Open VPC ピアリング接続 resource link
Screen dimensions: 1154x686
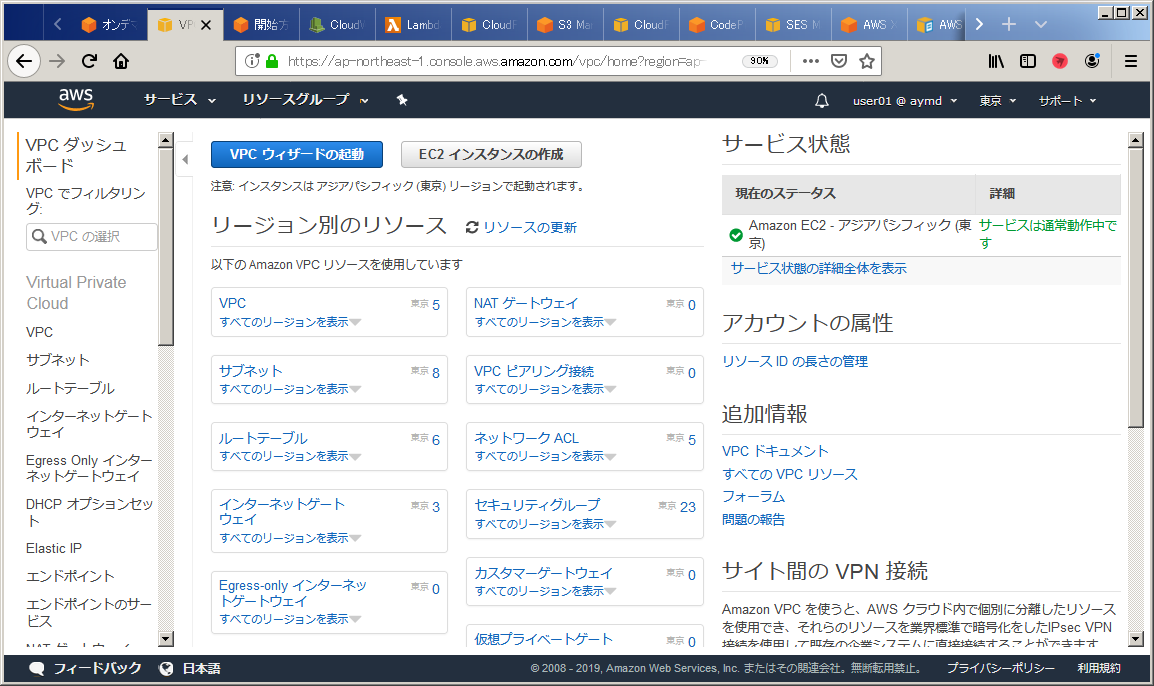tap(534, 371)
